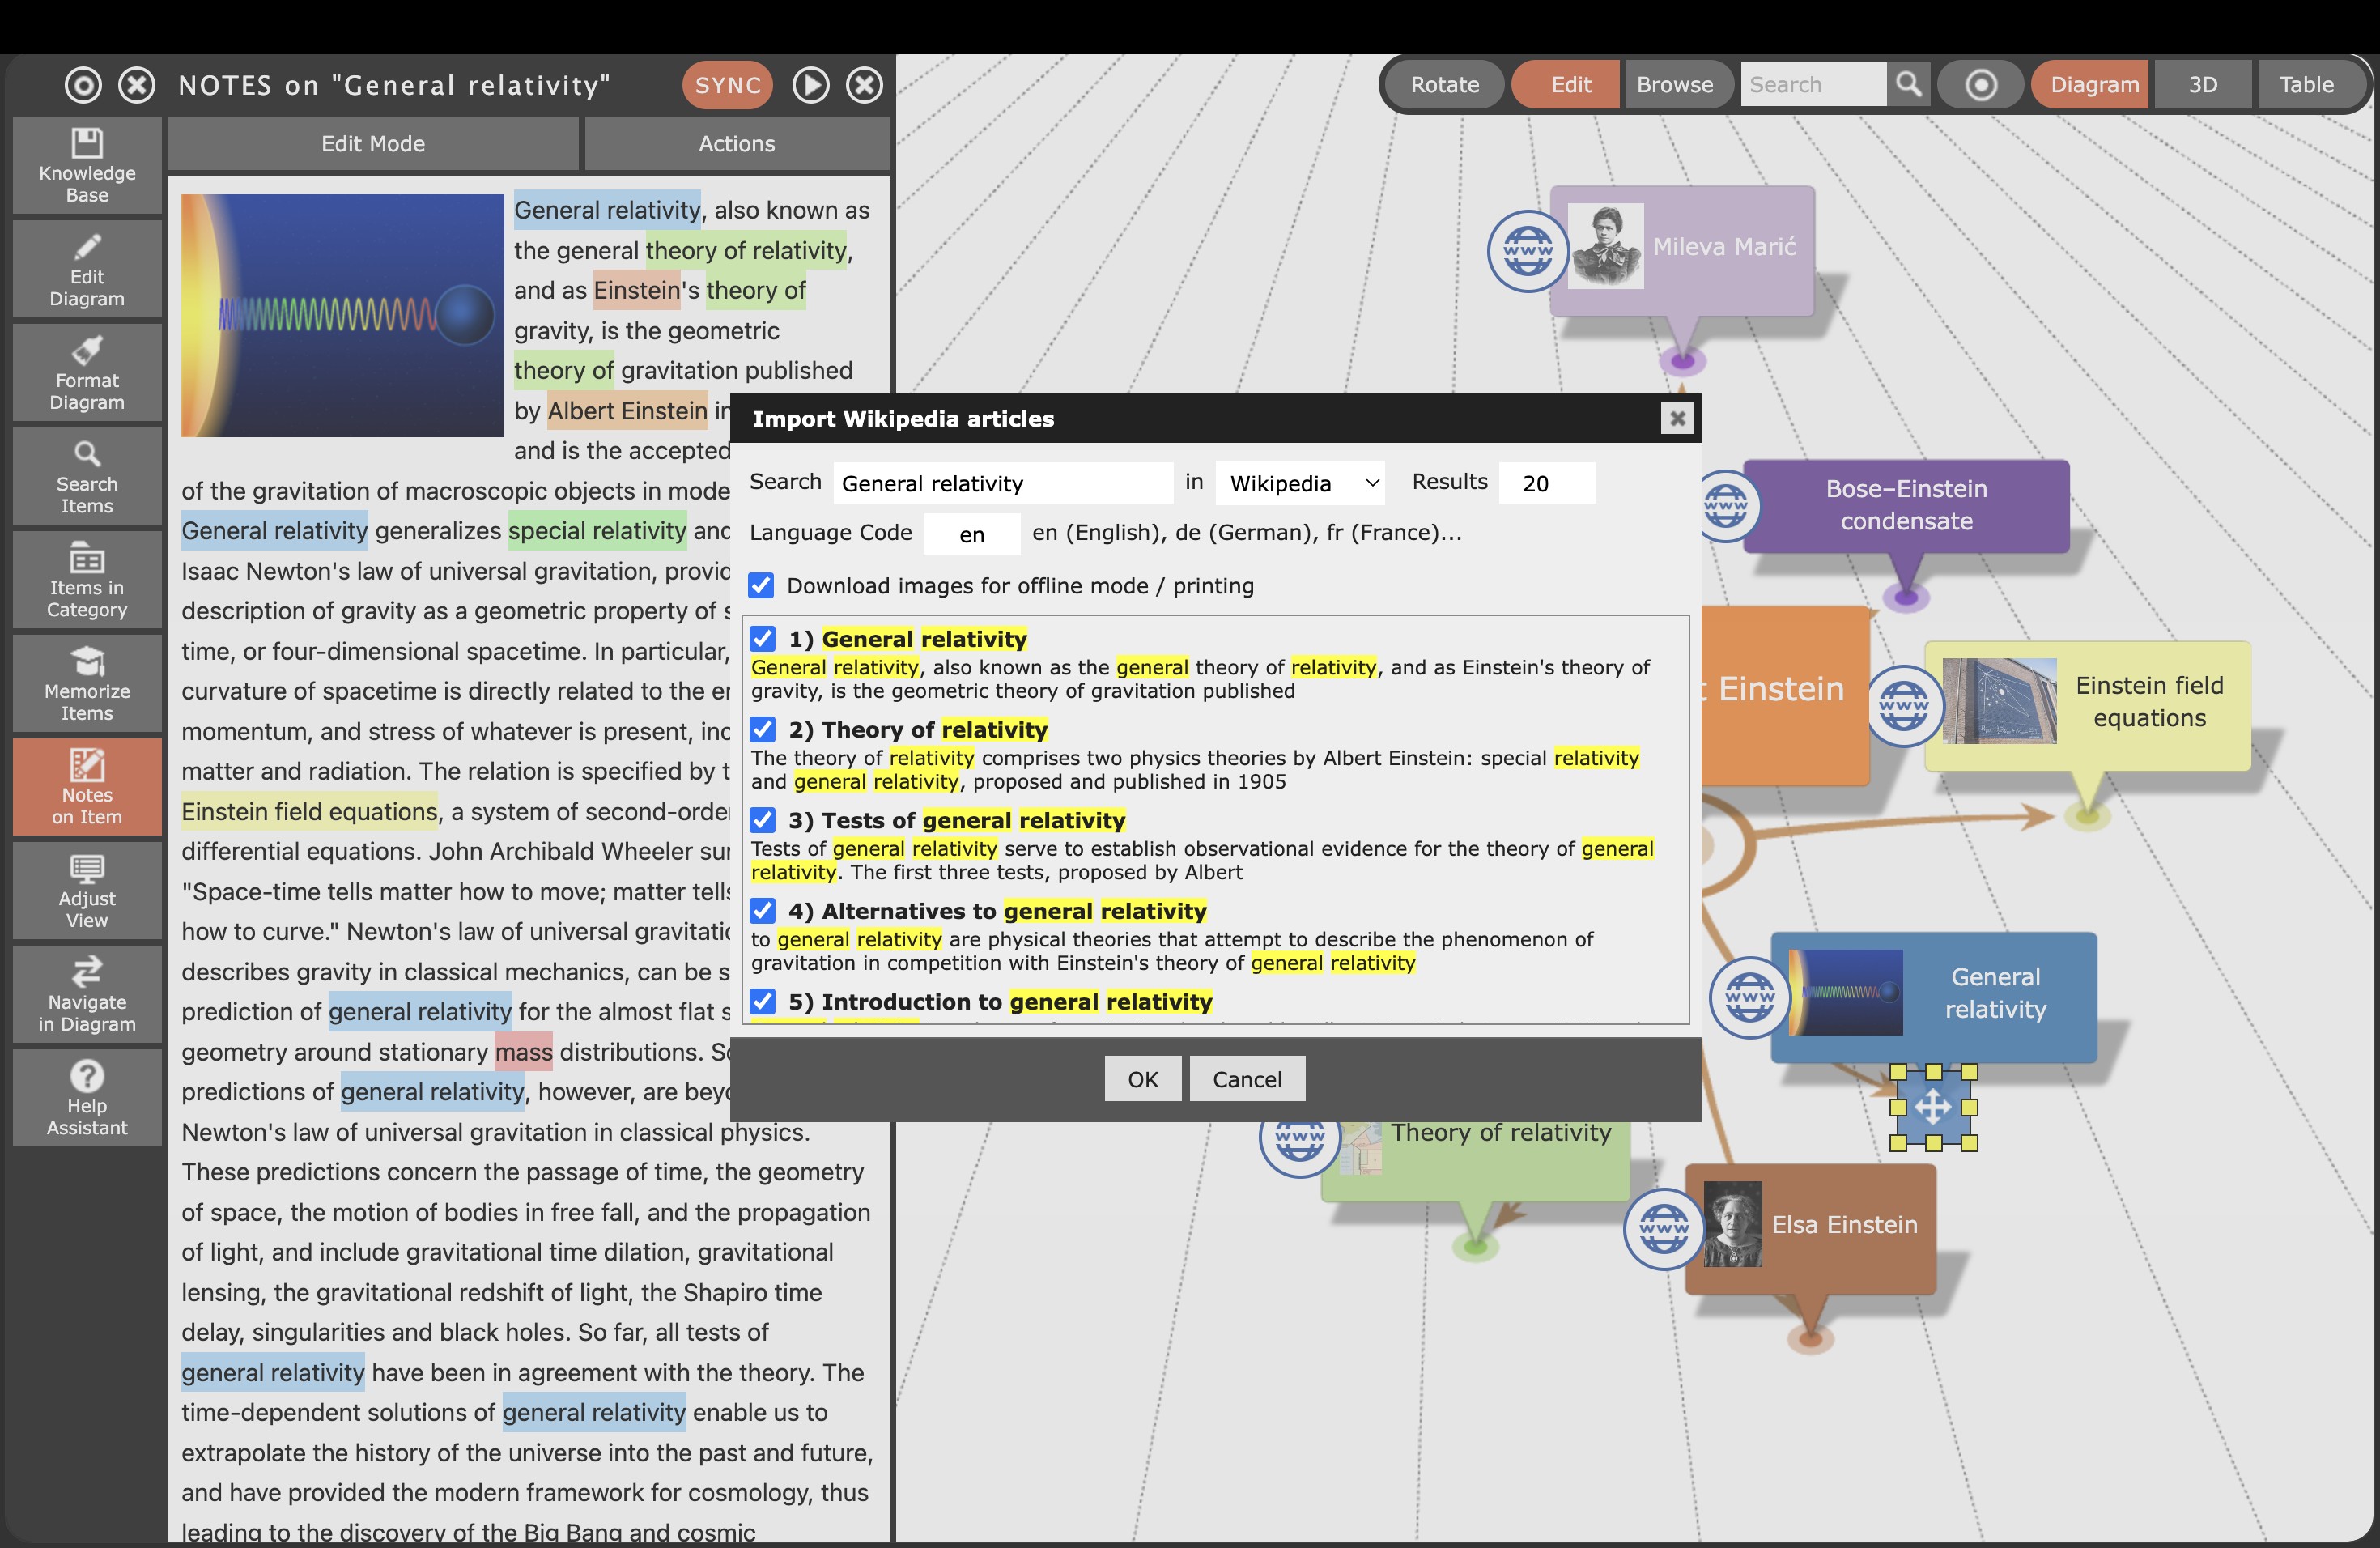The image size is (2380, 1548).
Task: Open the Memorize Items tool
Action: pos(87,683)
